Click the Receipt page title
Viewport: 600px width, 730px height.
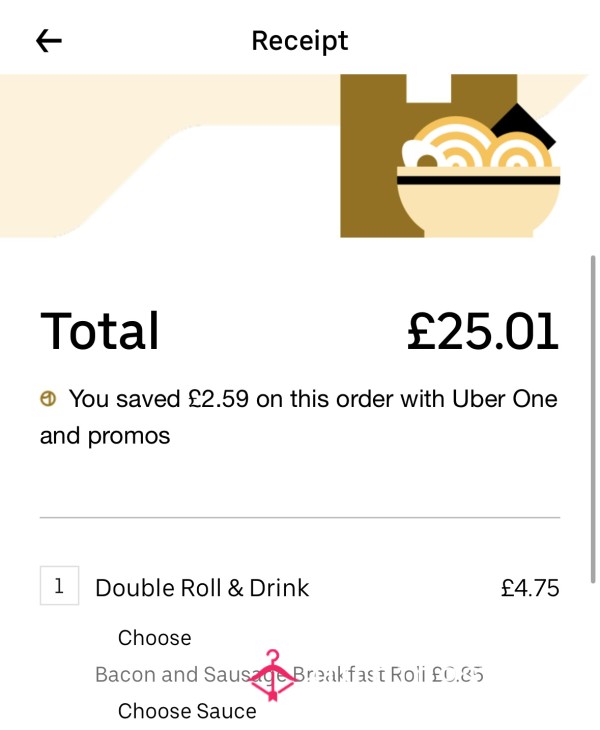(300, 41)
